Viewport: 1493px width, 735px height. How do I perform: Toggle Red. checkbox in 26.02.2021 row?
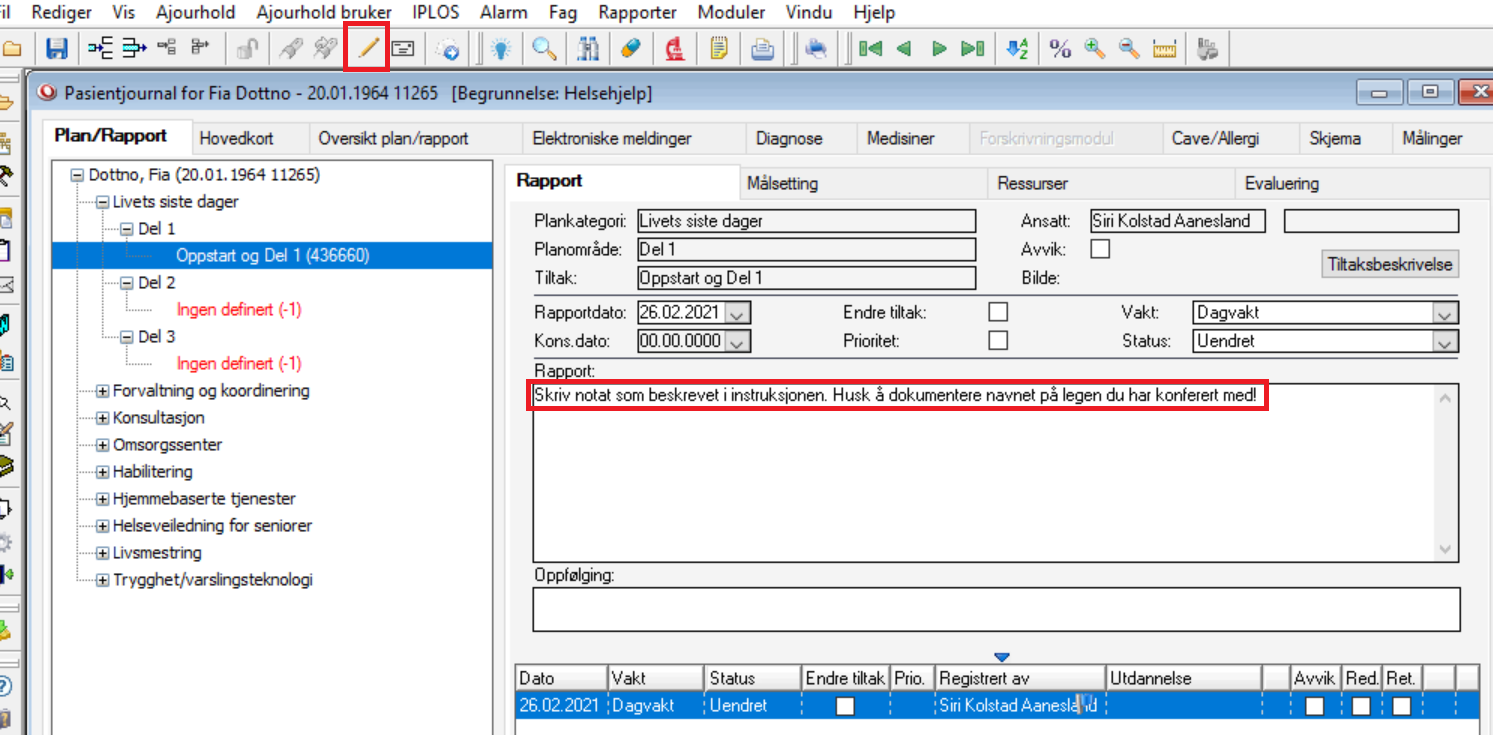tap(1361, 706)
